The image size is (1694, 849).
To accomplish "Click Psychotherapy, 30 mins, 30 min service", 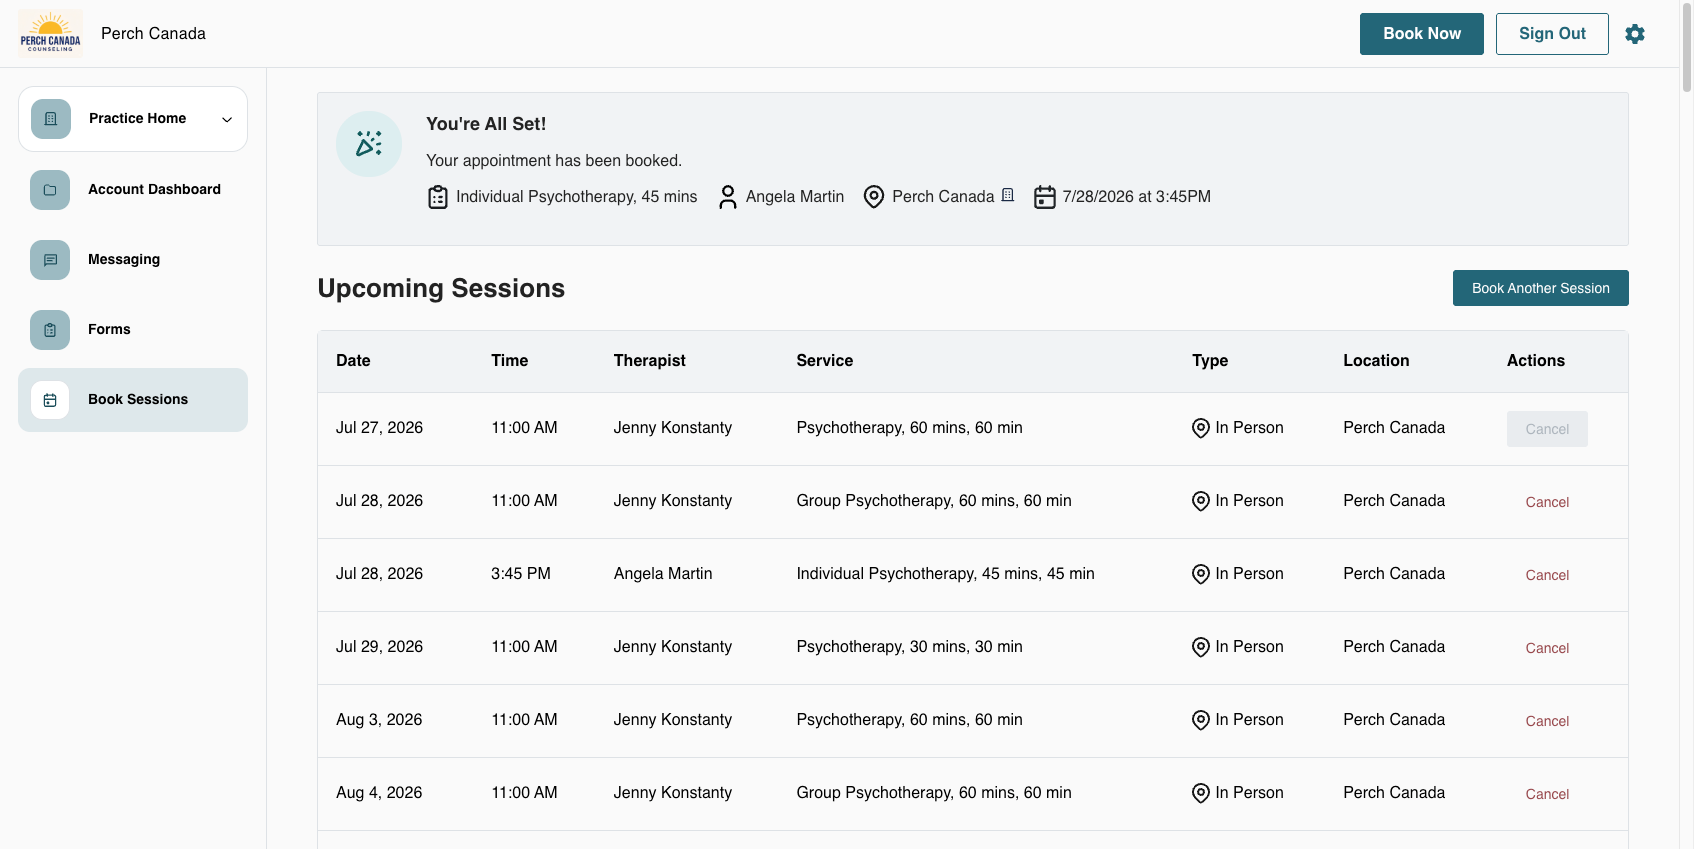I will click(x=909, y=647).
